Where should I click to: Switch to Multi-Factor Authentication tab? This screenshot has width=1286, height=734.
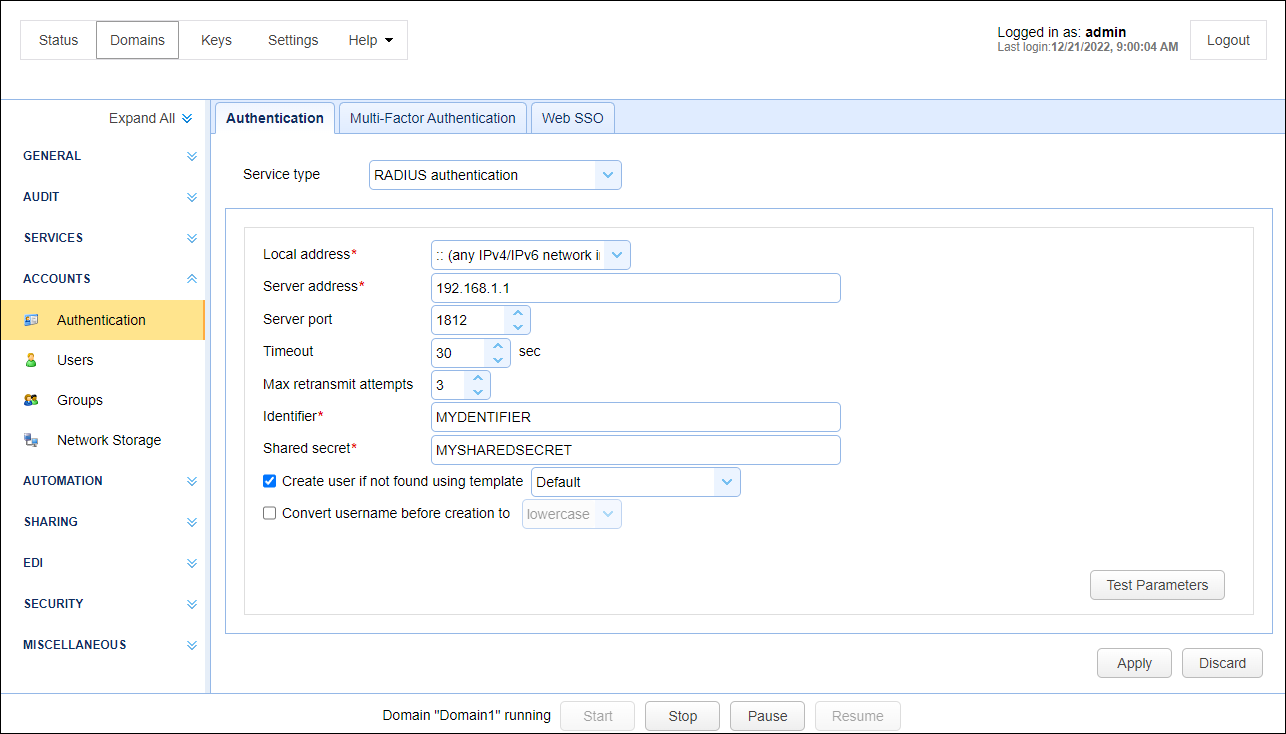pos(432,118)
